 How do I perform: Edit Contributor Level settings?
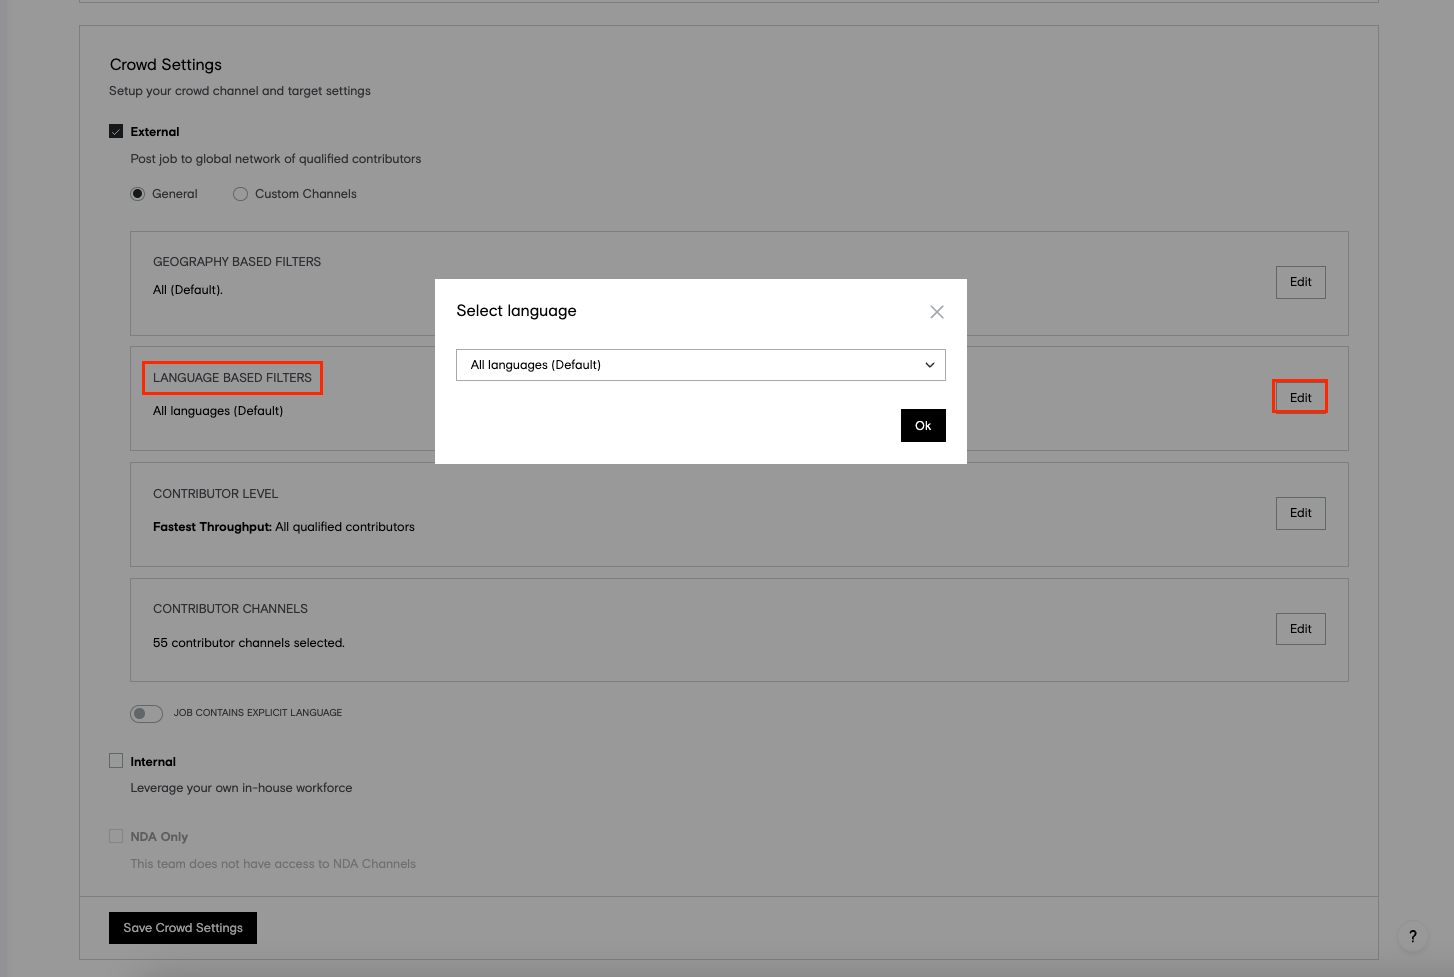click(1301, 513)
